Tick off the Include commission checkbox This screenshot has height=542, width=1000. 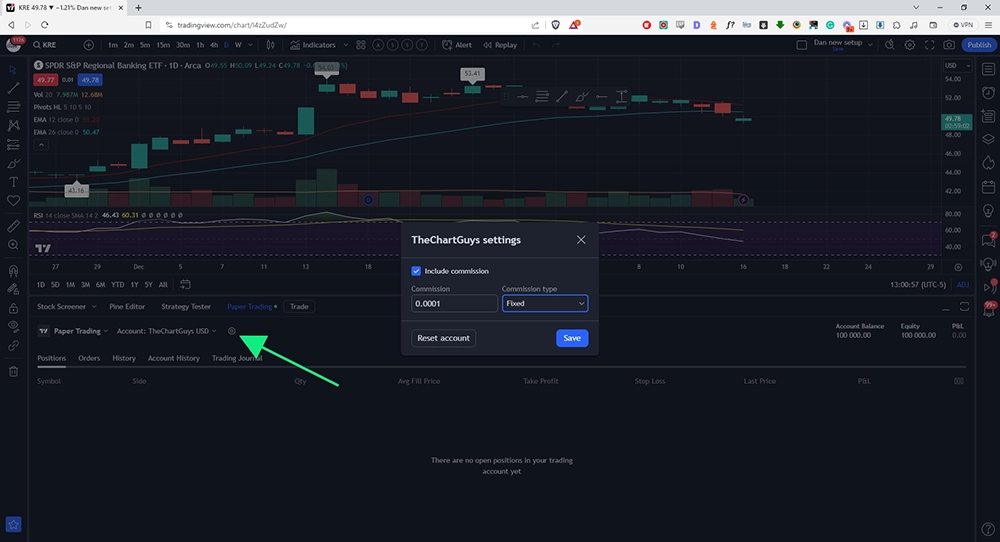tap(416, 271)
